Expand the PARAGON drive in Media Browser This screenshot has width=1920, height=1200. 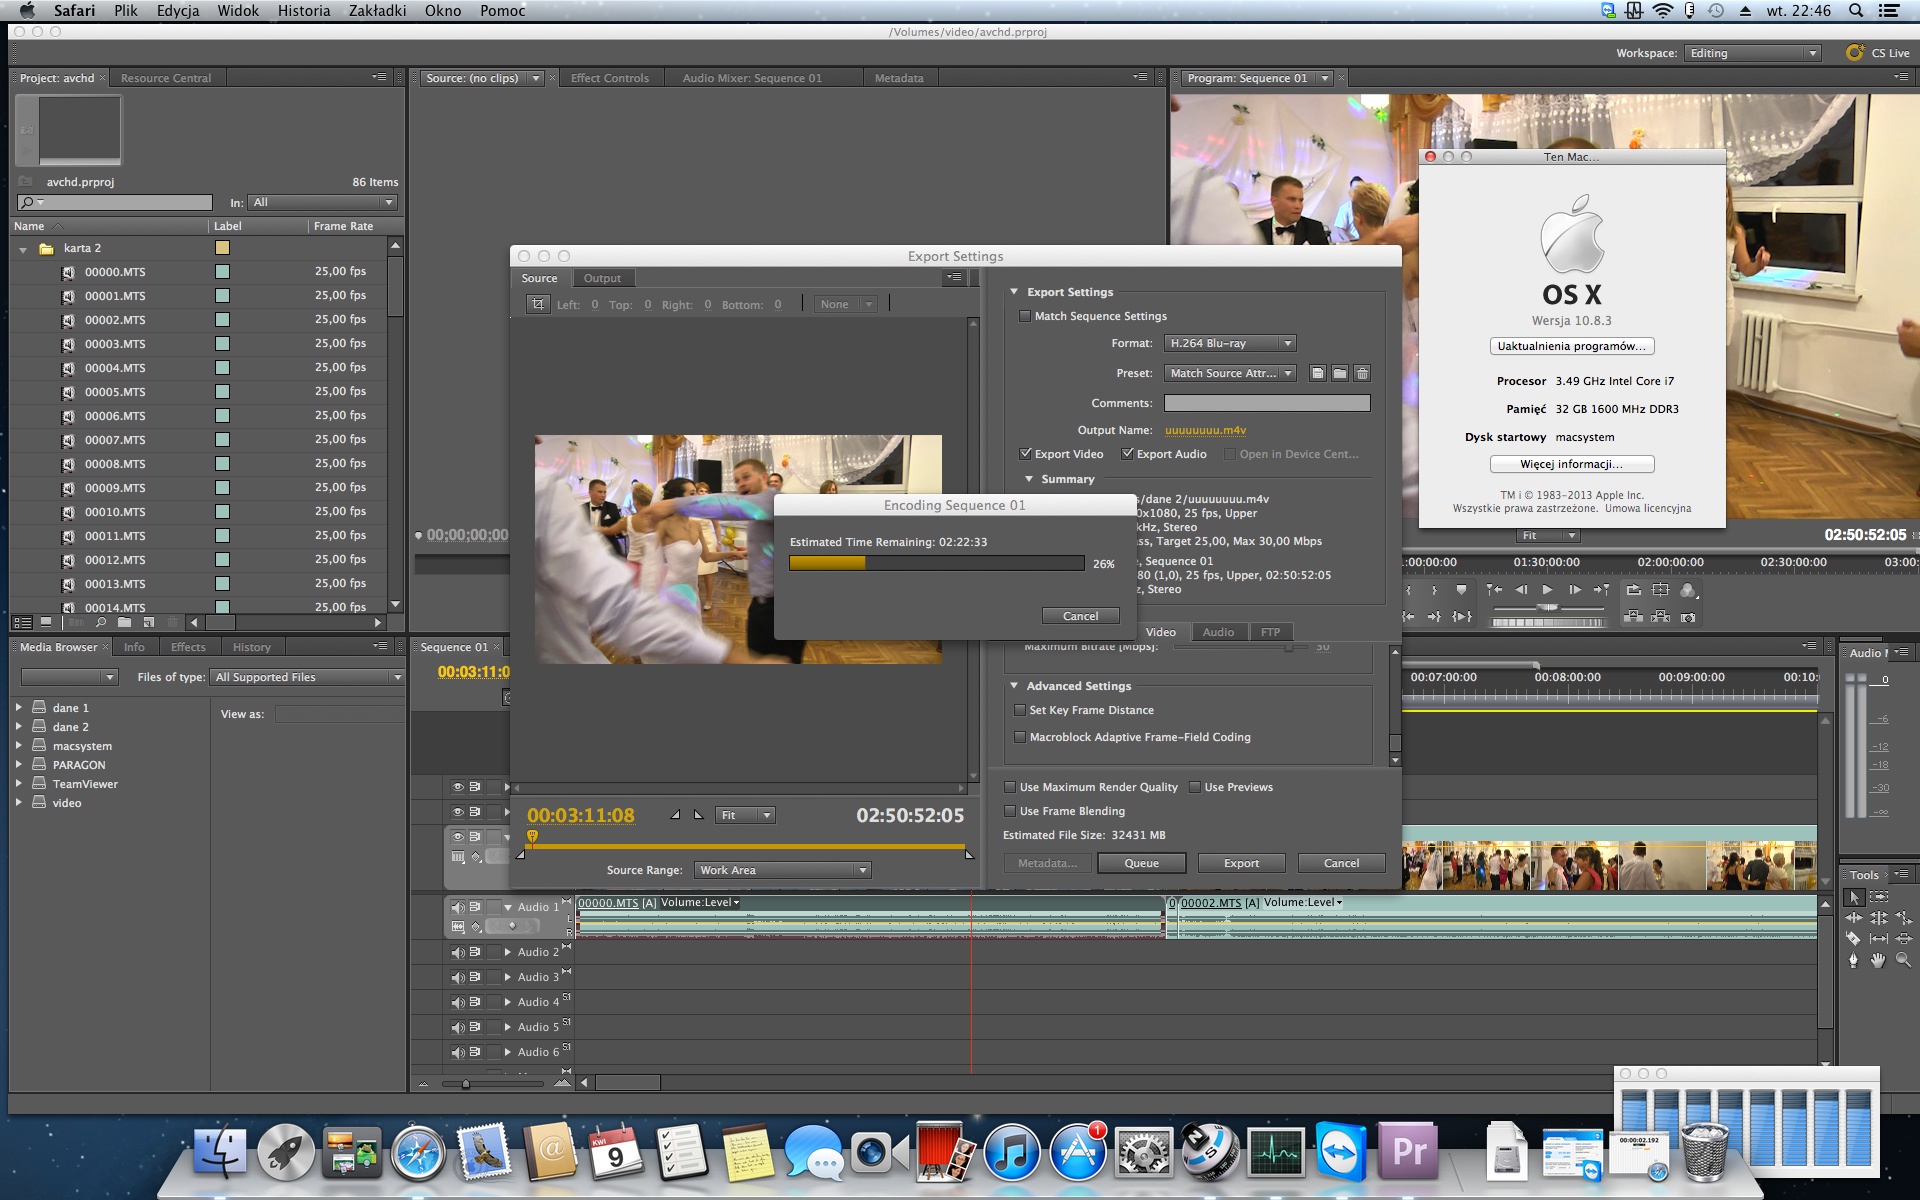tap(18, 765)
